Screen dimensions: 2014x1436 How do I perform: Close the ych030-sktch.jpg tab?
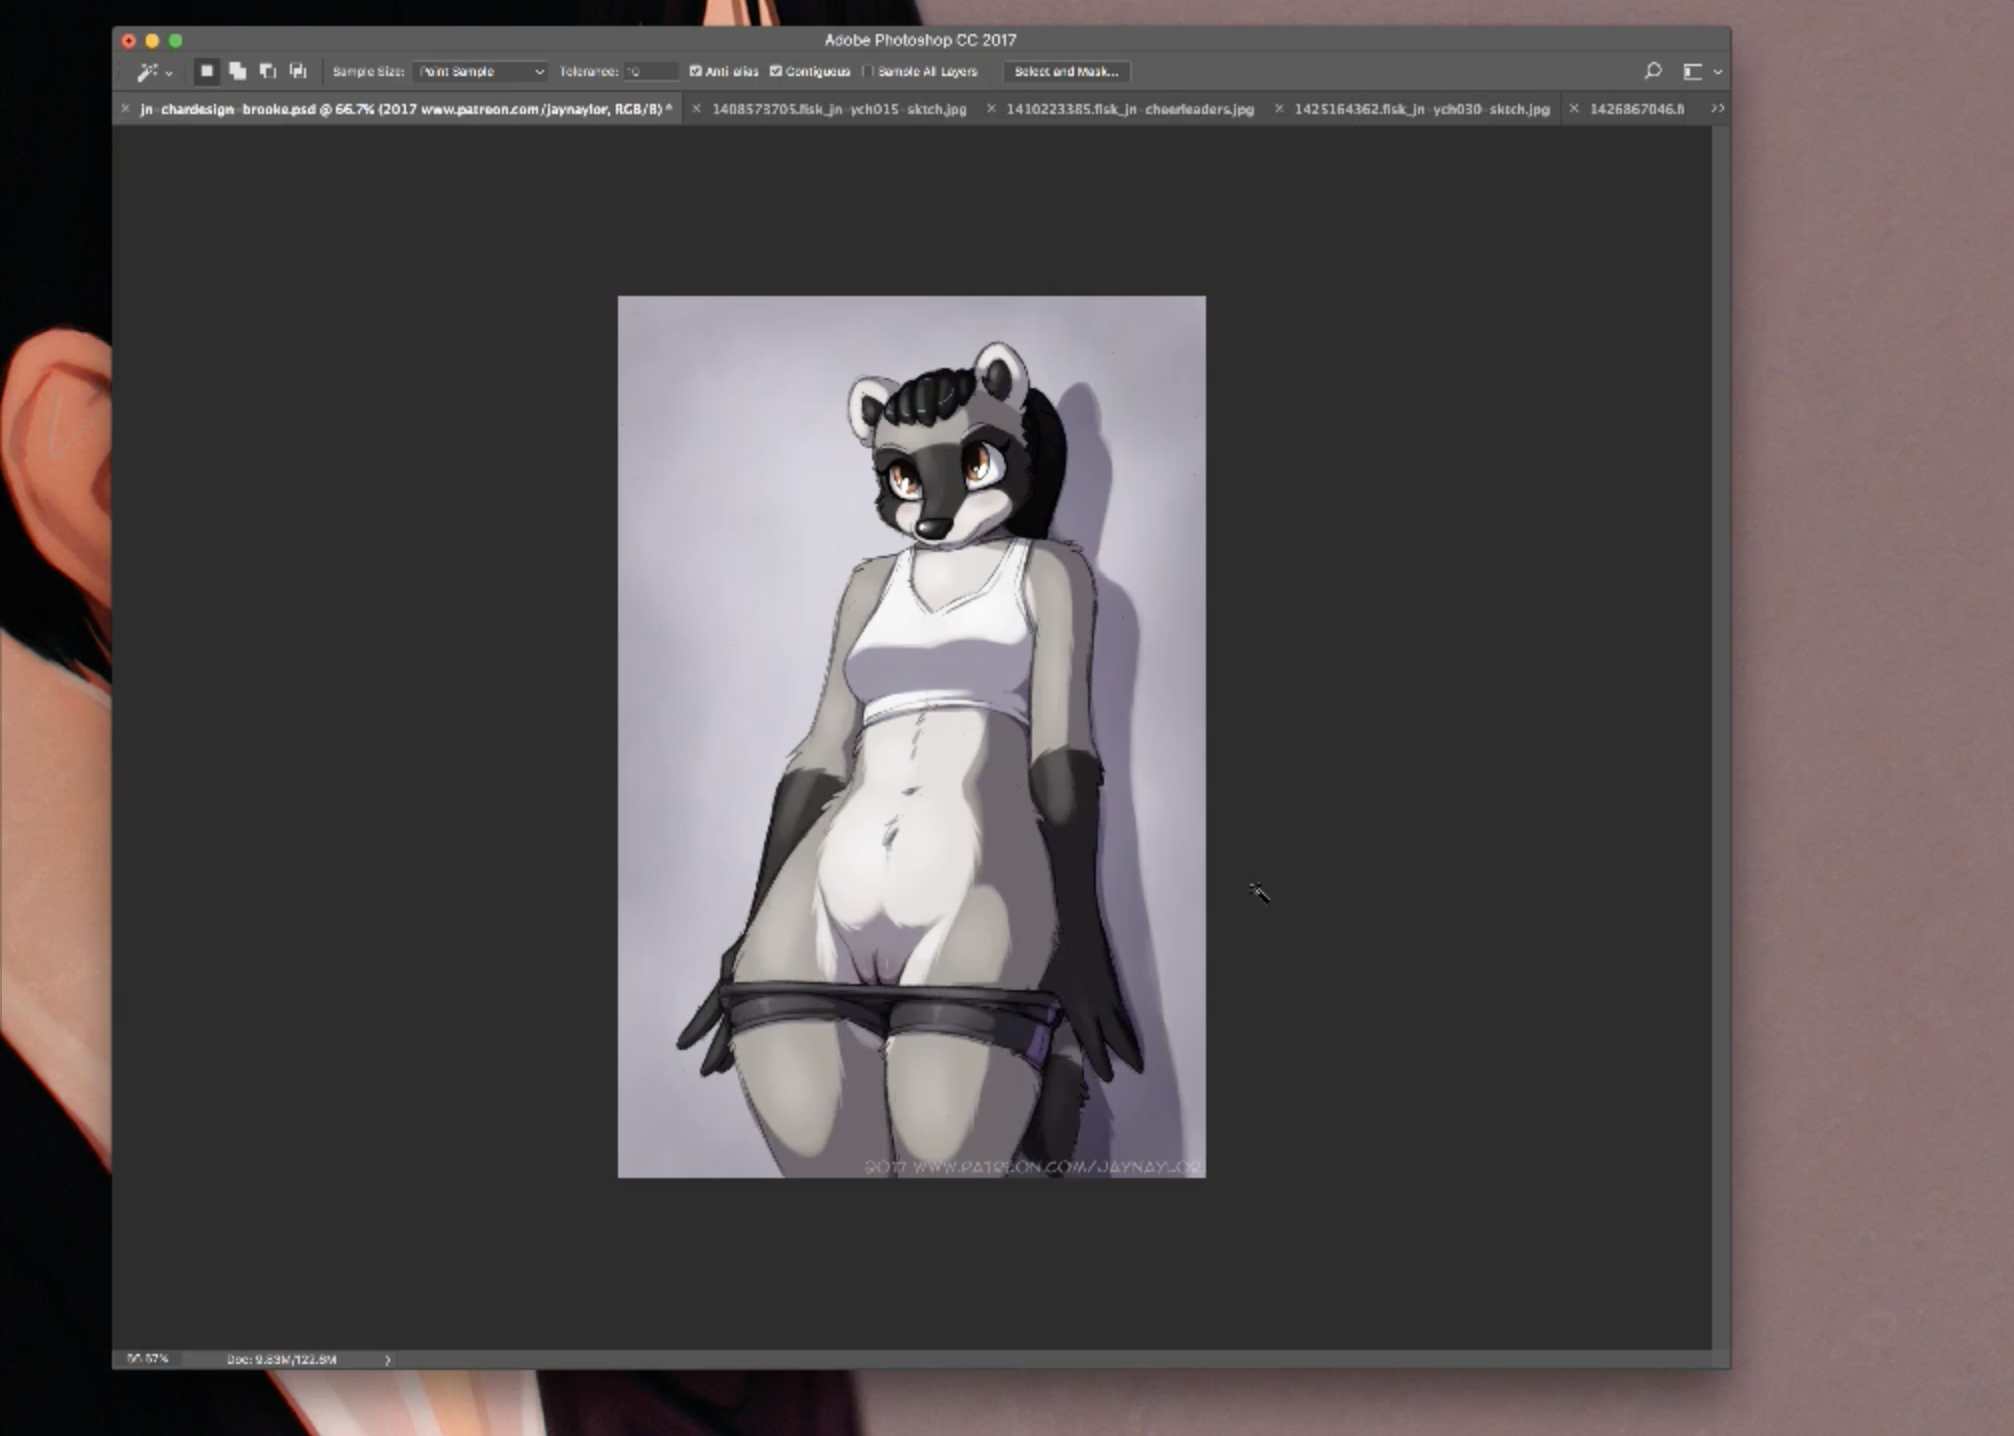tap(1279, 108)
